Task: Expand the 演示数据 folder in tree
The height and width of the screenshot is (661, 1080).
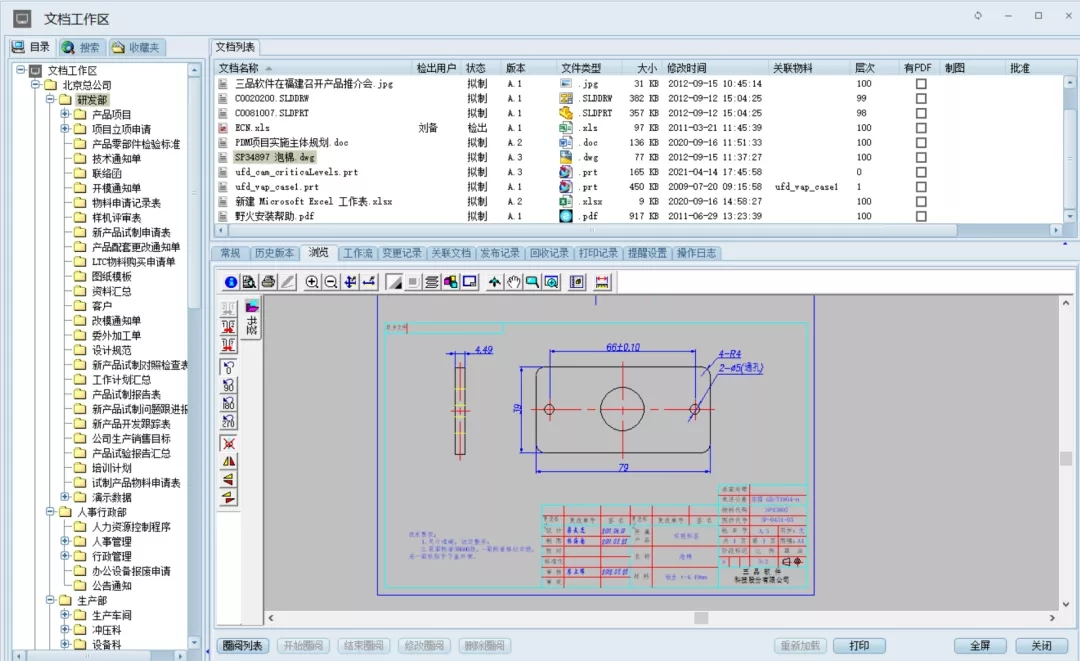Action: click(65, 497)
